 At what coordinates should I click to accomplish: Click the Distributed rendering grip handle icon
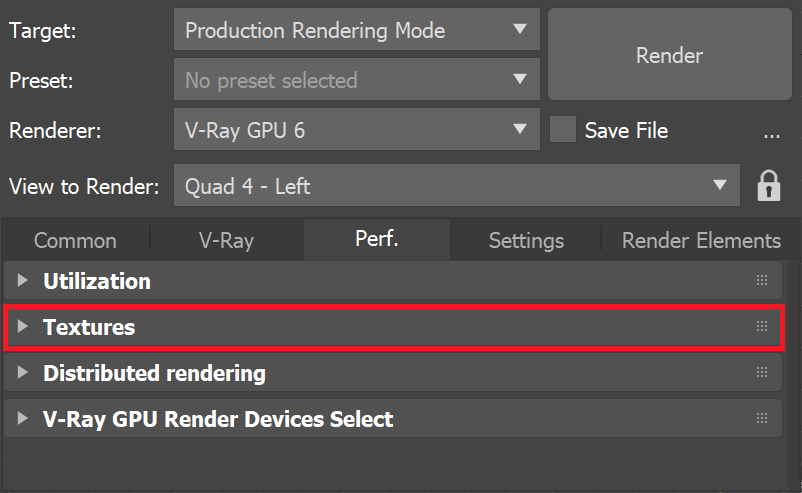click(762, 372)
